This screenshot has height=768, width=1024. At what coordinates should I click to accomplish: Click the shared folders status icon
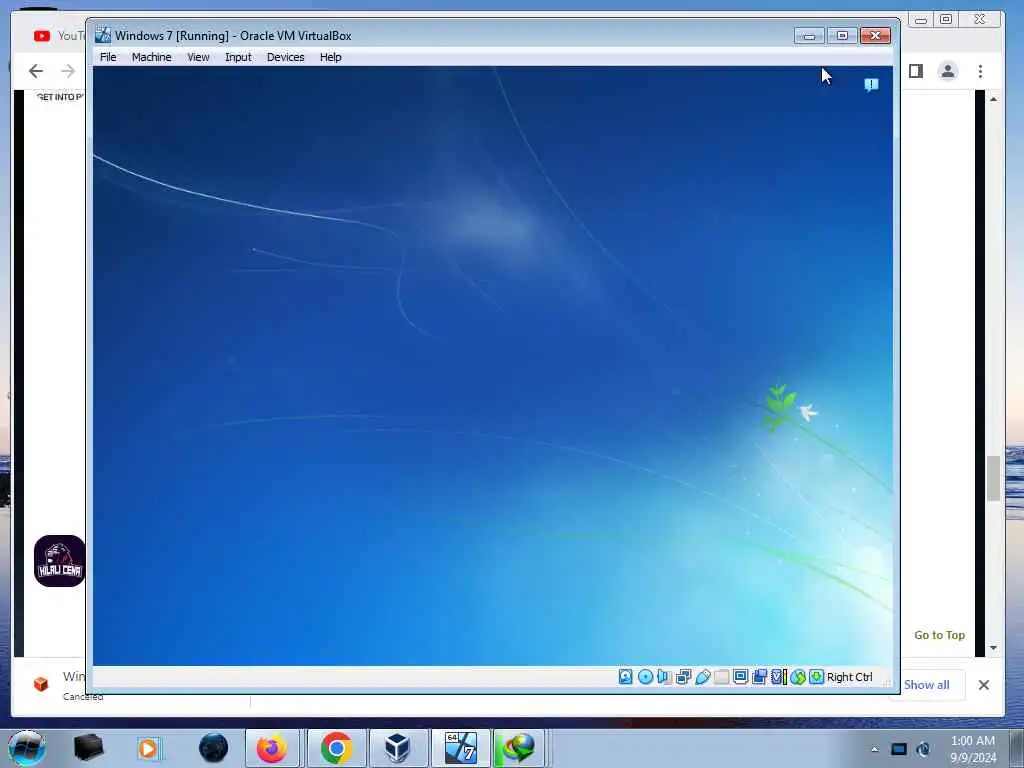(x=721, y=677)
